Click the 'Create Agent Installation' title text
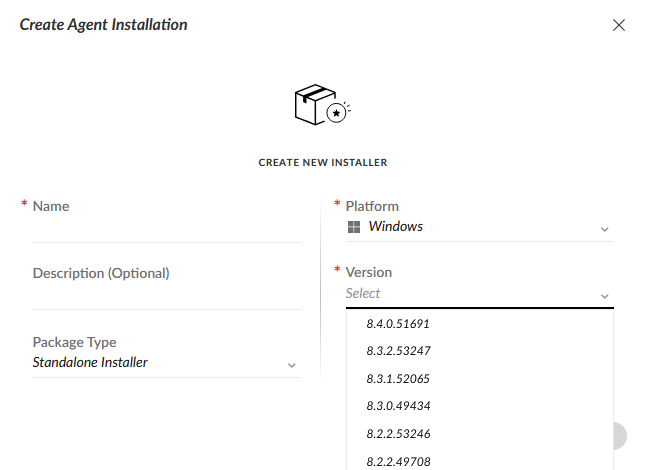The height and width of the screenshot is (470, 646). pyautogui.click(x=104, y=25)
